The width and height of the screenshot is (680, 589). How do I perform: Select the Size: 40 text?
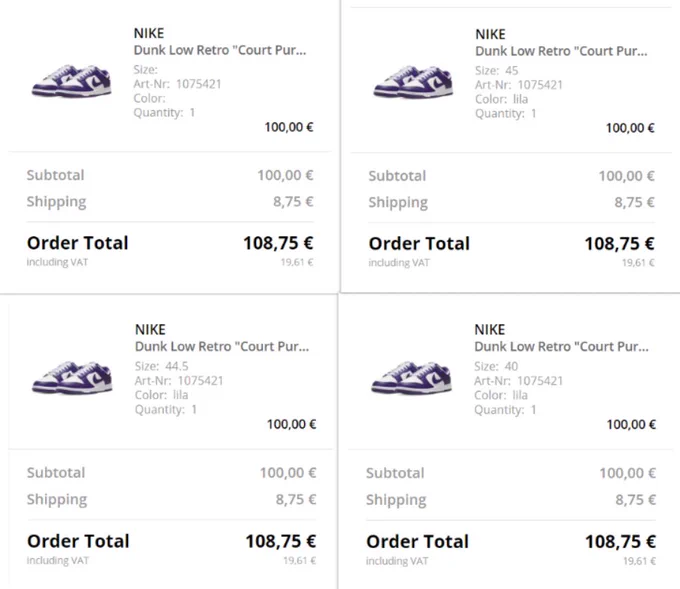coord(496,366)
